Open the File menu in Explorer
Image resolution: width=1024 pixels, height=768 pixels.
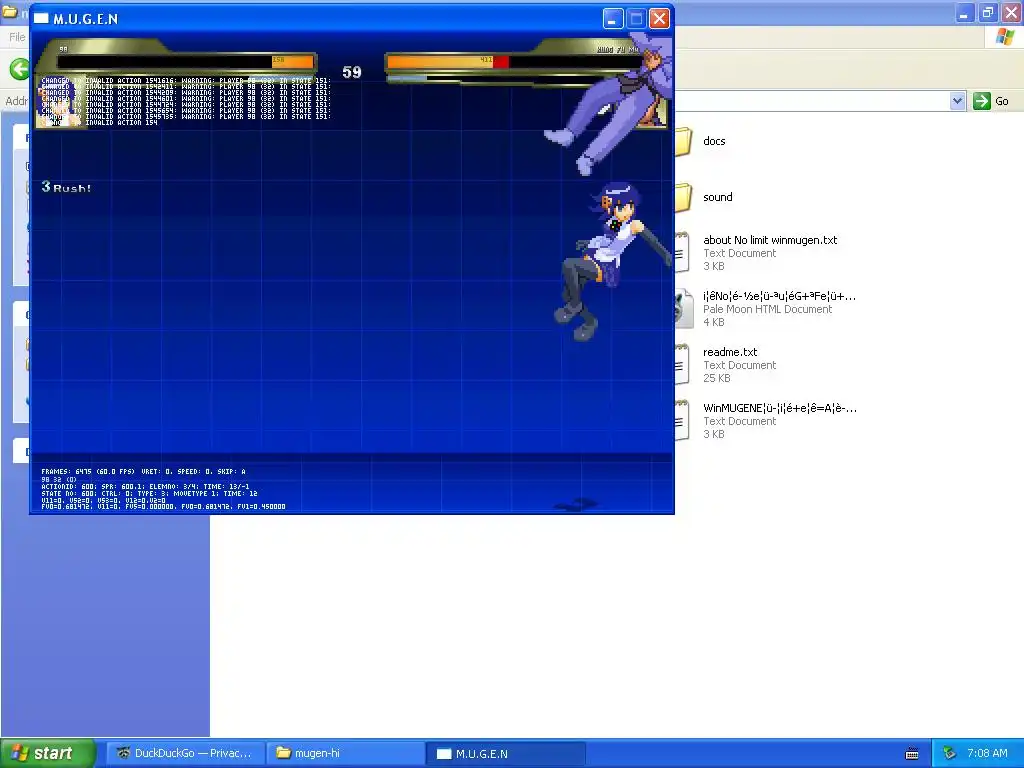[x=17, y=37]
